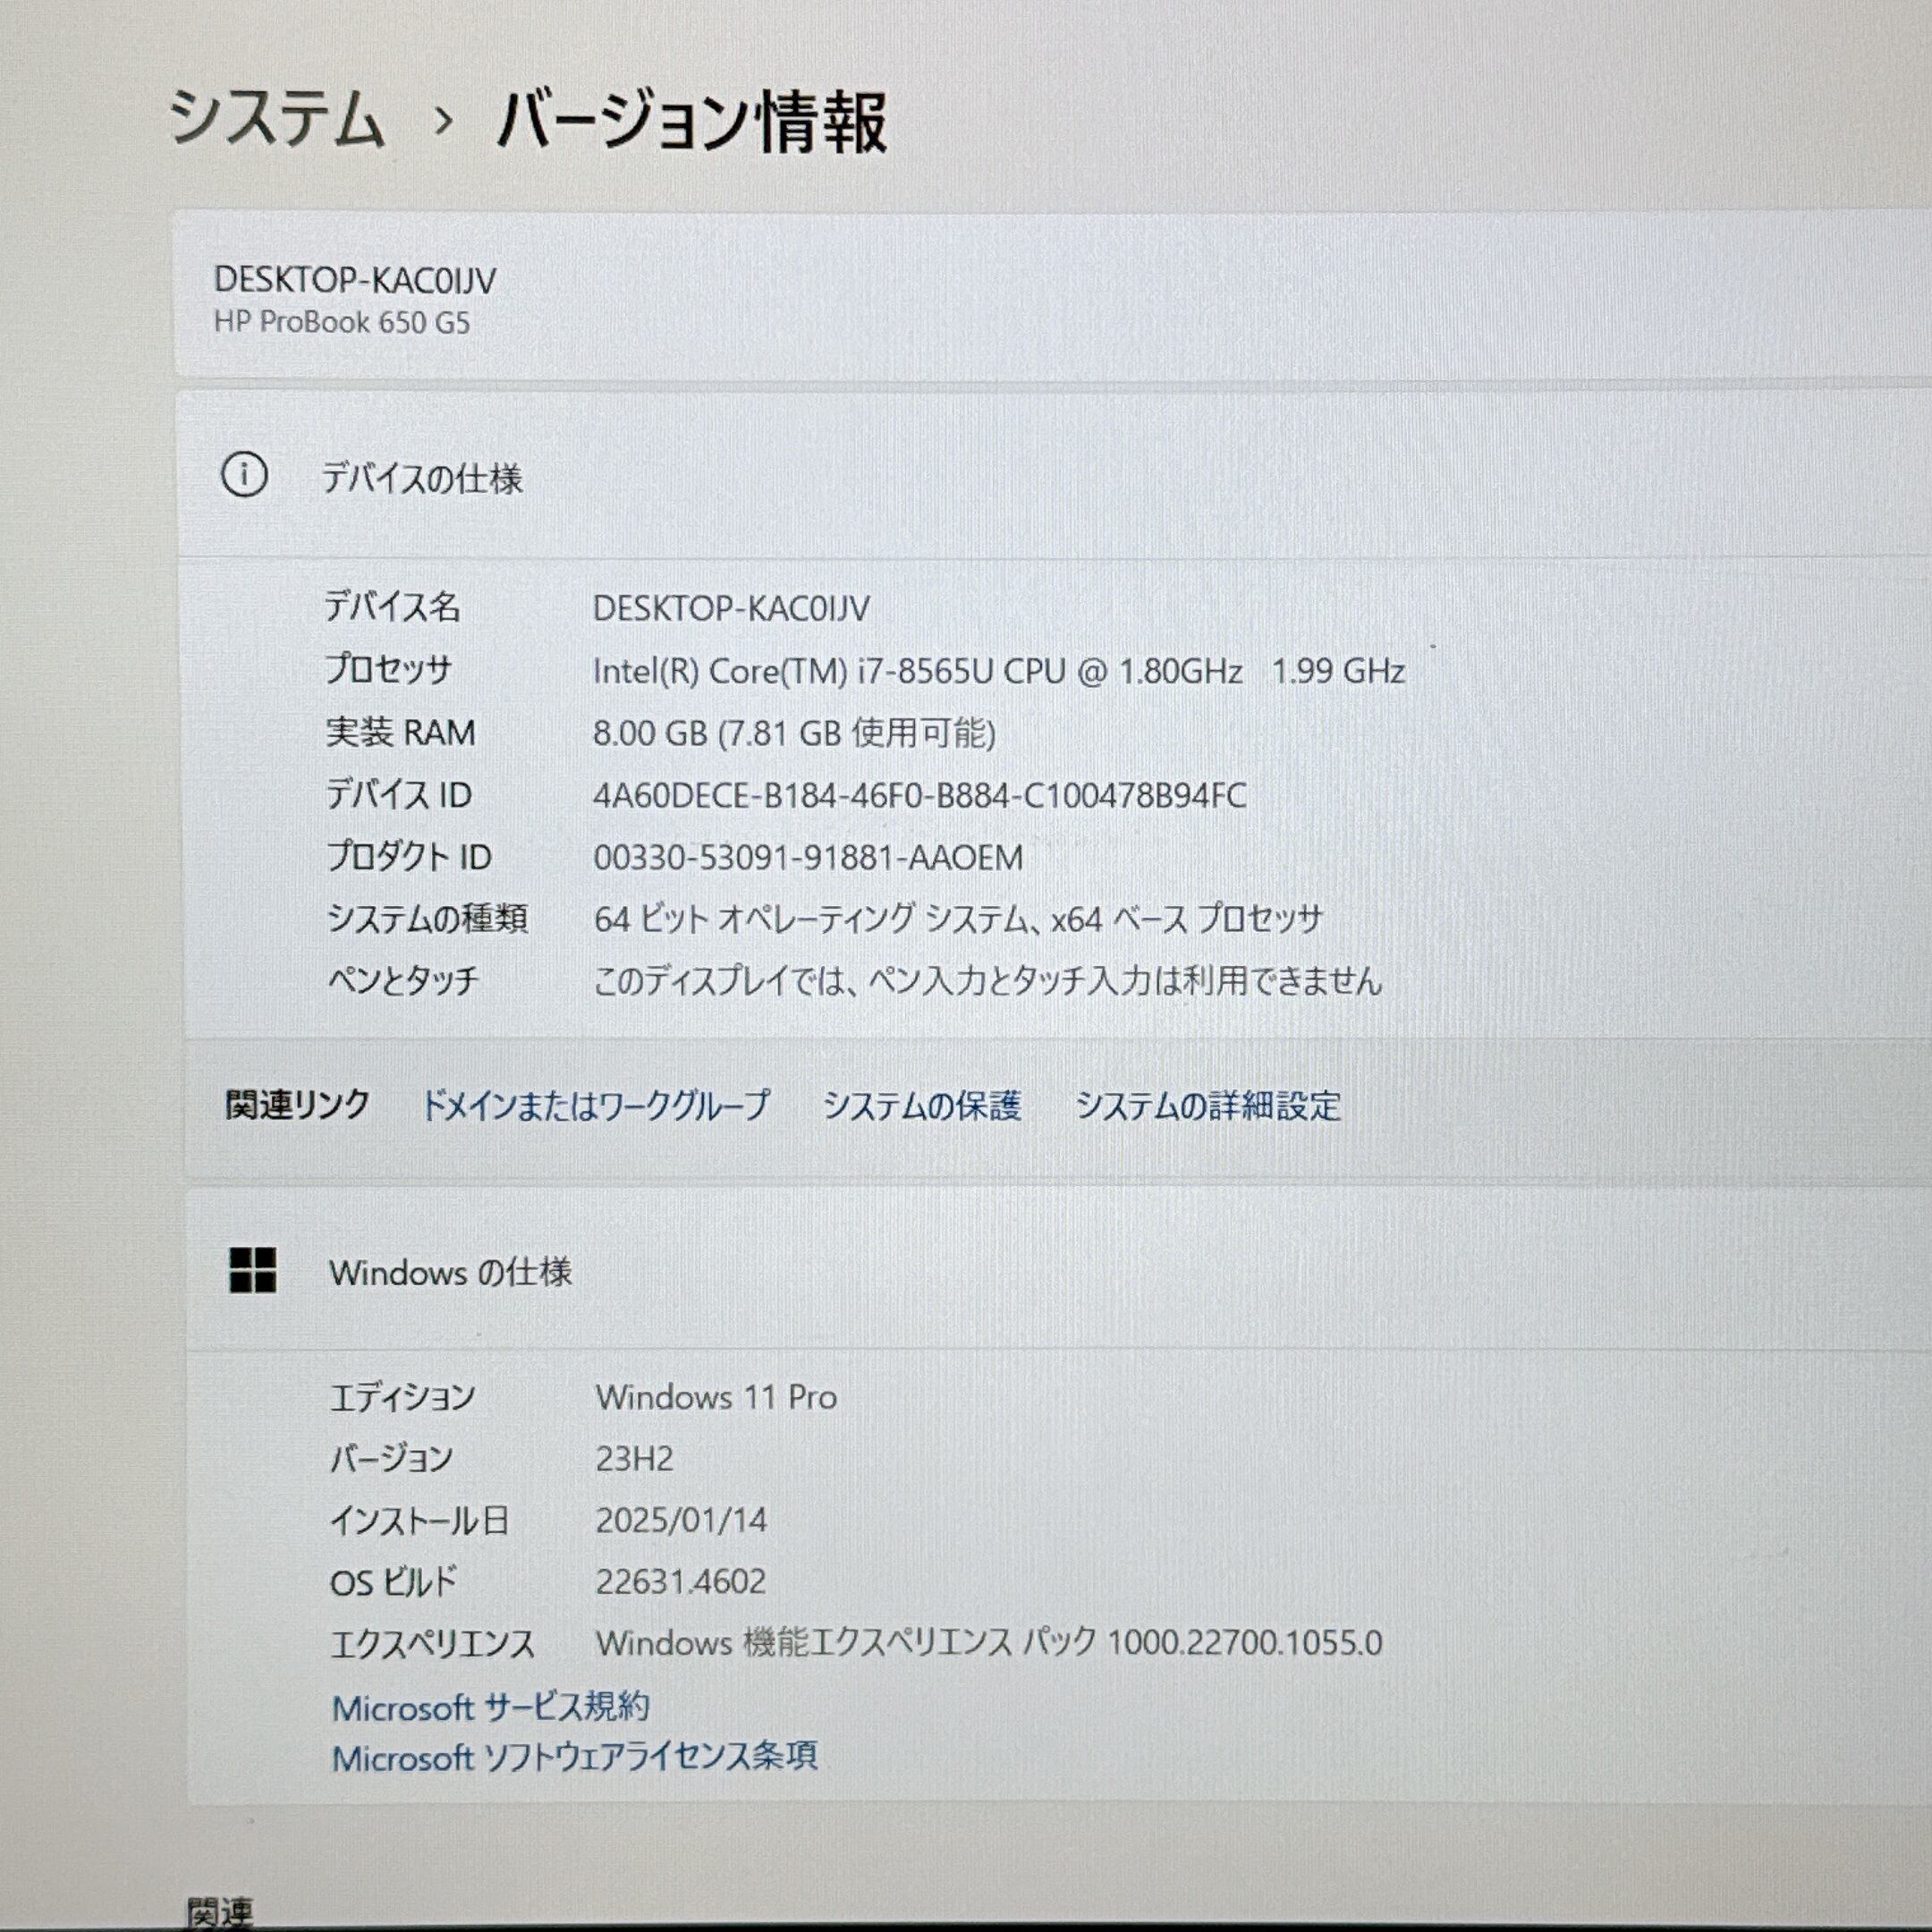
Task: Open Microsoft サービス規約 link
Action: (490, 1707)
